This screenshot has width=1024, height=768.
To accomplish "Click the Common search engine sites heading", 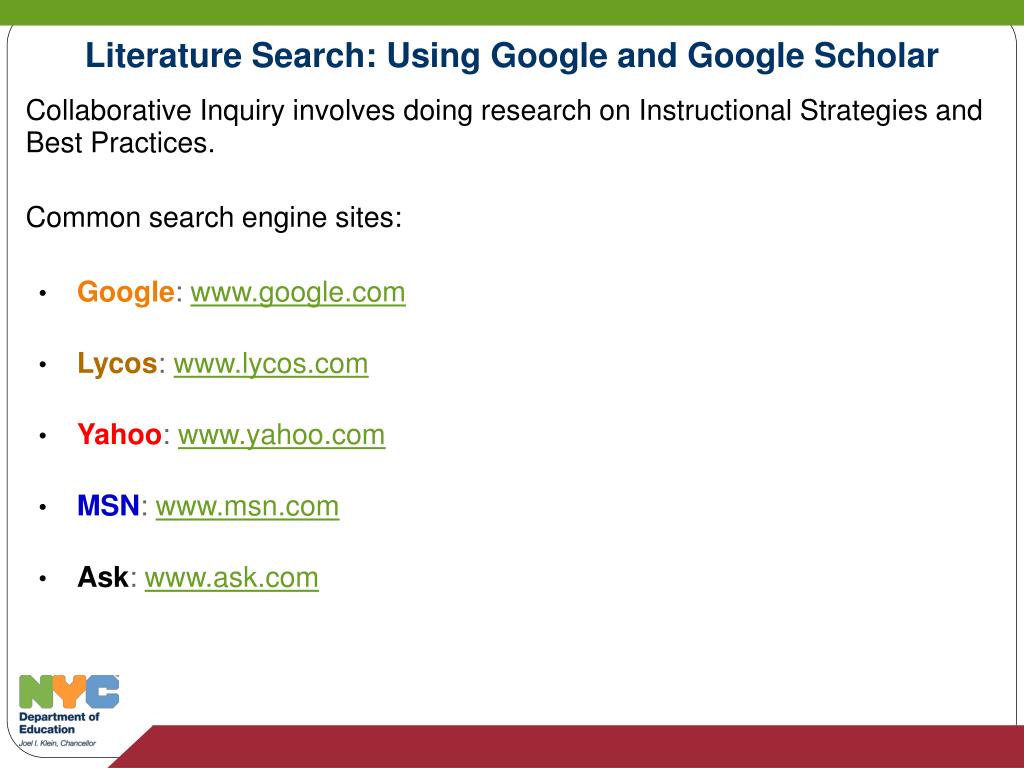I will tap(214, 217).
